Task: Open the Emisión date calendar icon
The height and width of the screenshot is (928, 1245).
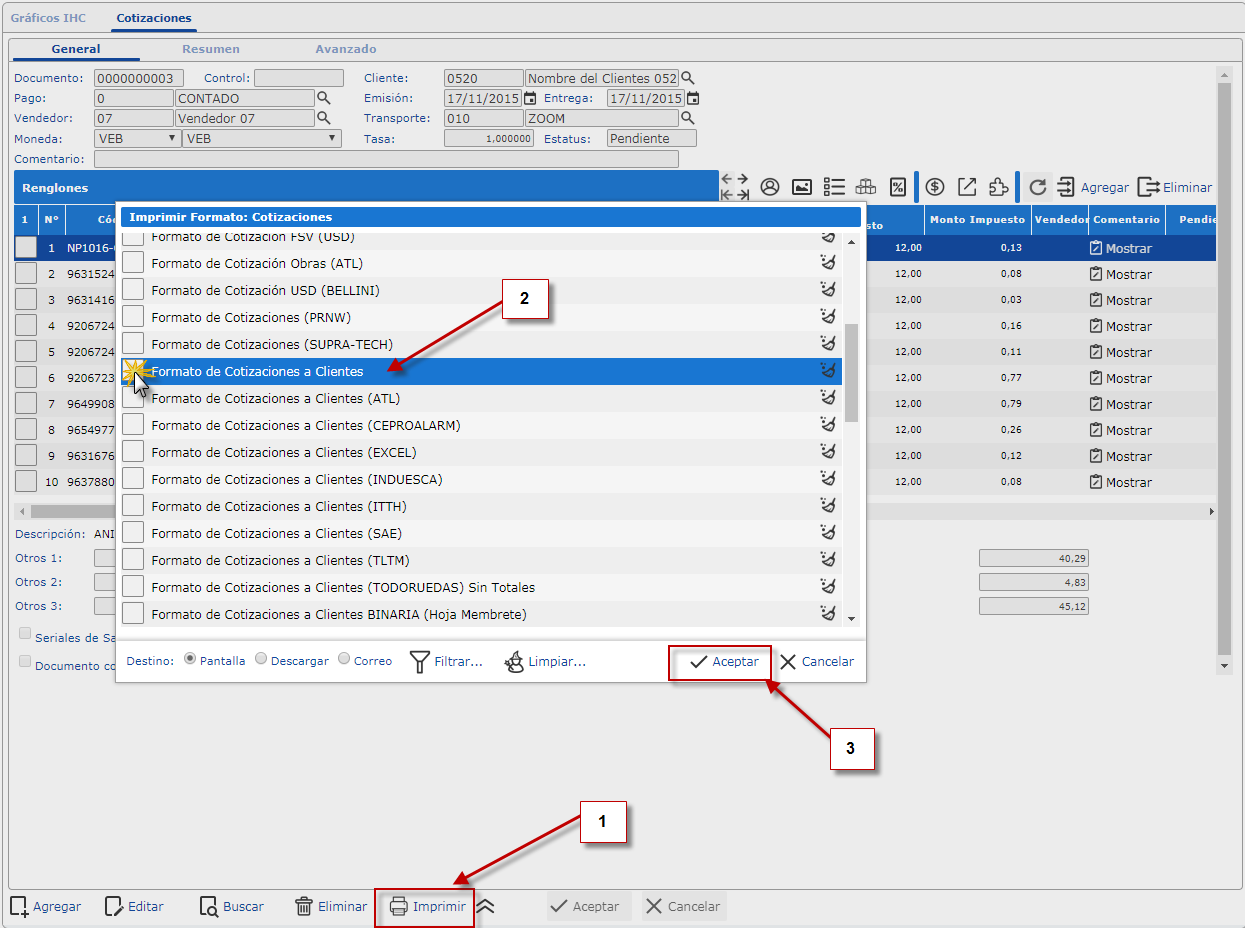Action: pos(531,98)
